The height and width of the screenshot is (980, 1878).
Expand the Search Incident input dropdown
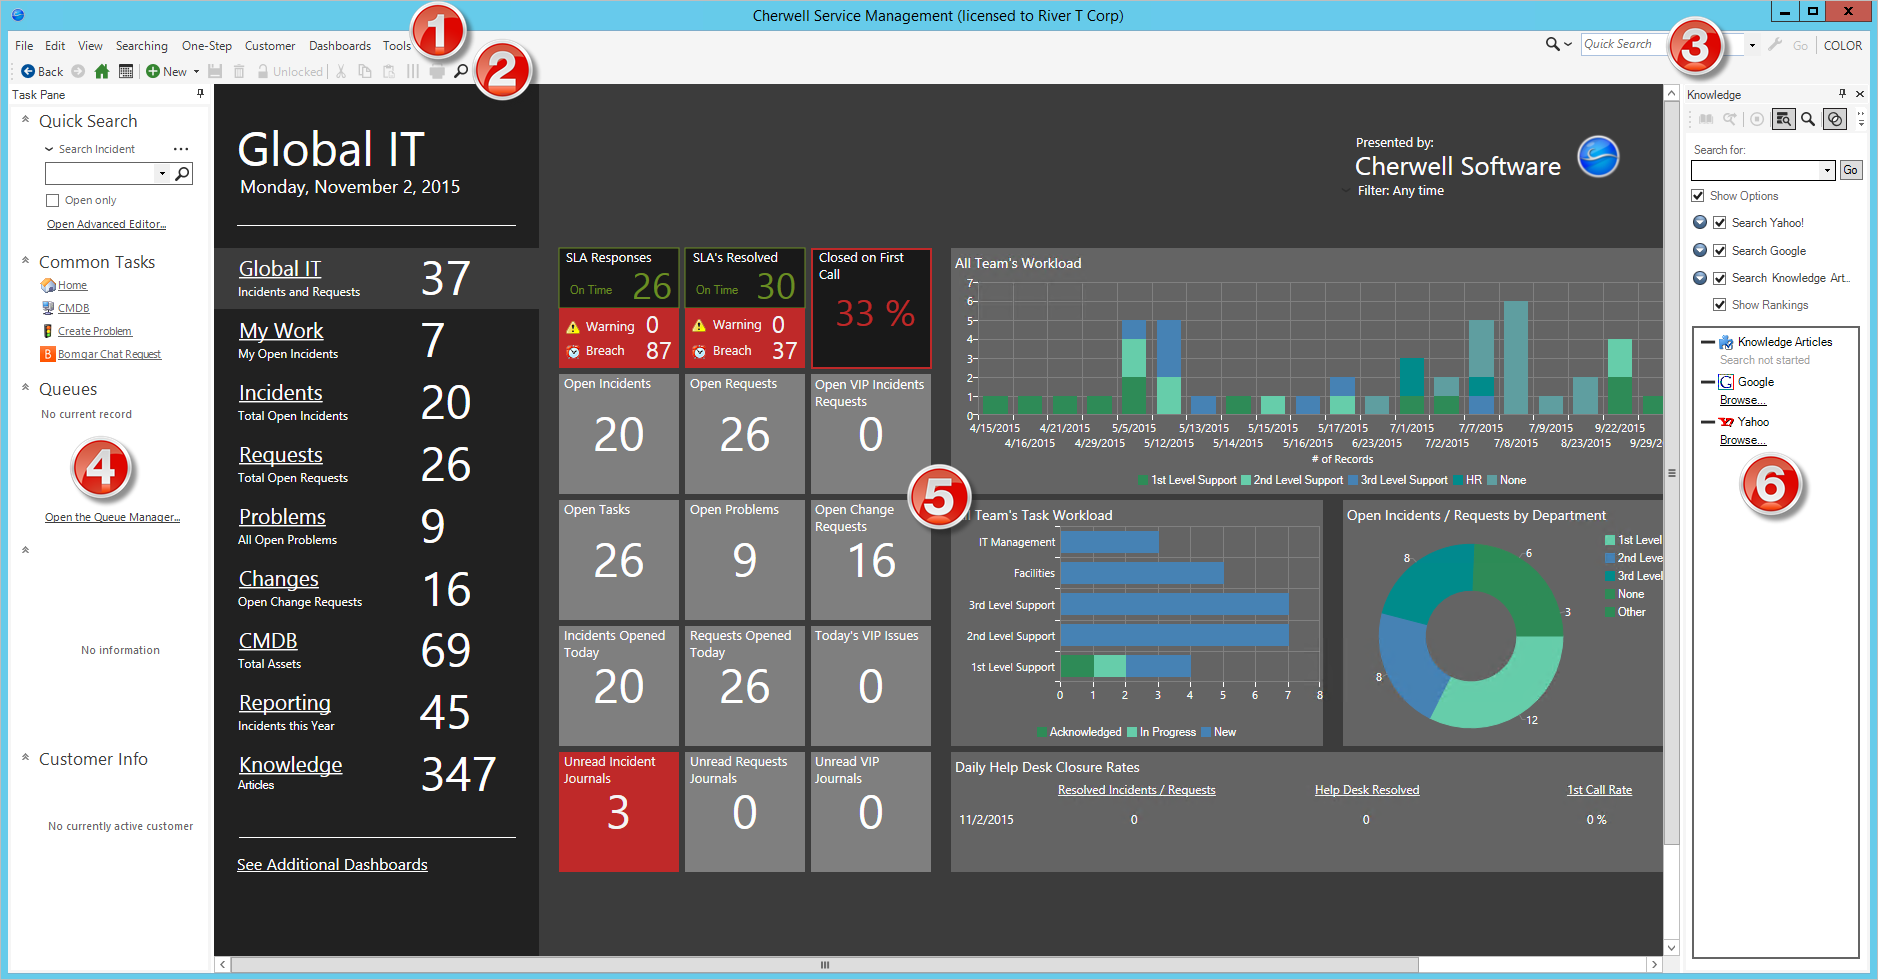(162, 174)
